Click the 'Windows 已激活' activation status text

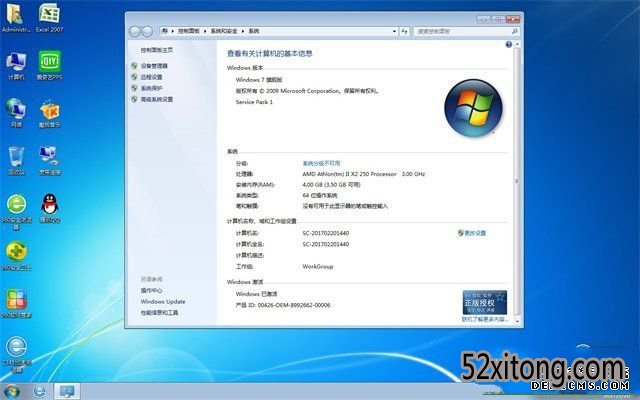click(256, 294)
